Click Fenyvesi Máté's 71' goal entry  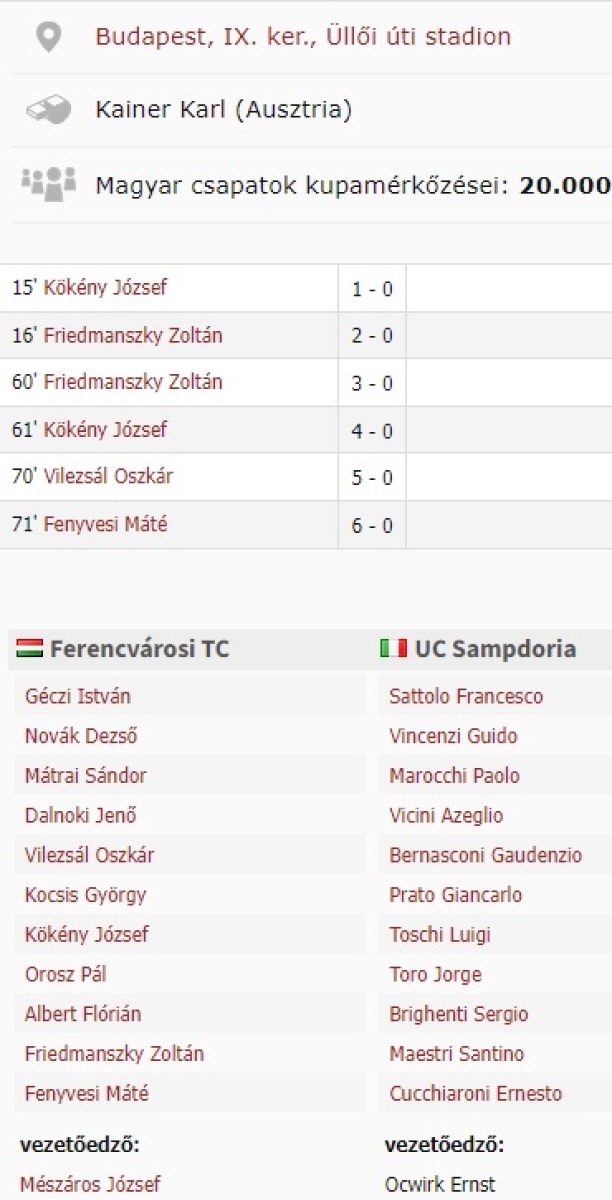(x=105, y=524)
